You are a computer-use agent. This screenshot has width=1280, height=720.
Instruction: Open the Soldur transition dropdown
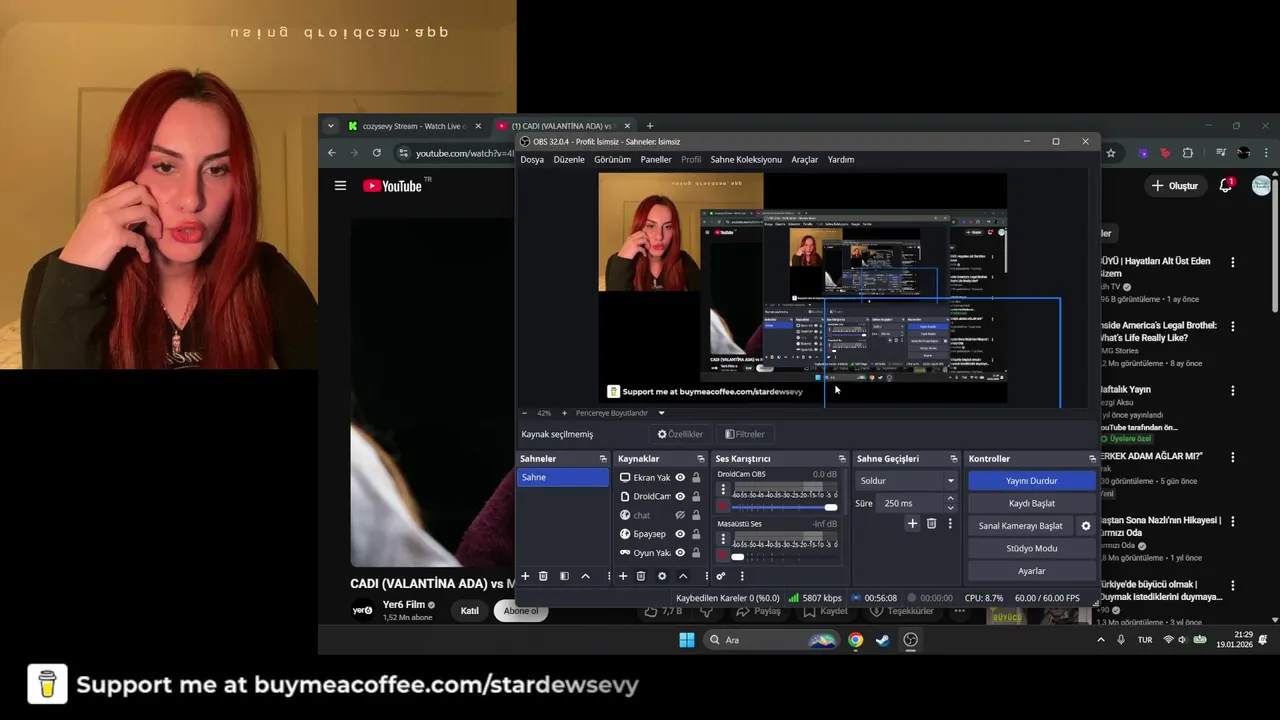[x=907, y=481]
